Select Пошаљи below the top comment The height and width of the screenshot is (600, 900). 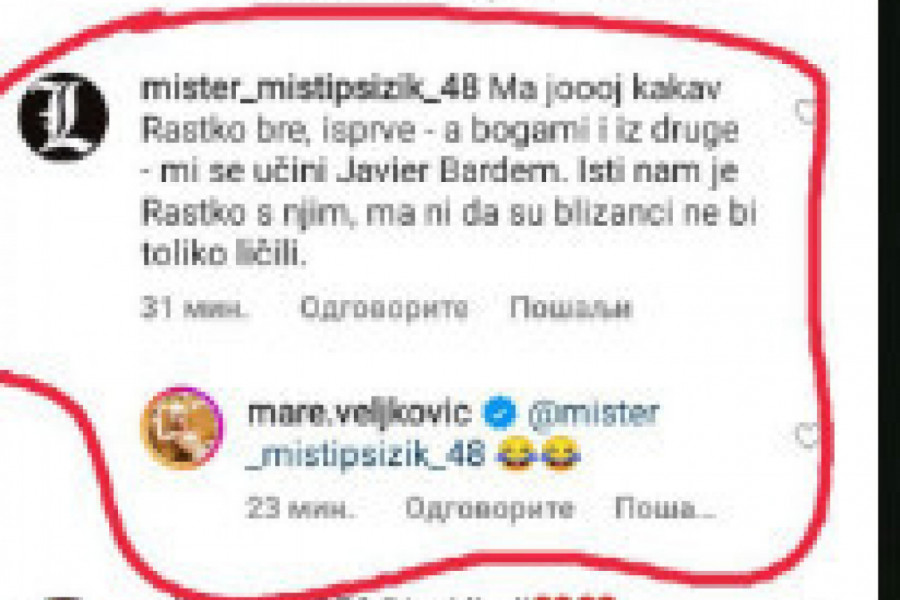click(571, 308)
